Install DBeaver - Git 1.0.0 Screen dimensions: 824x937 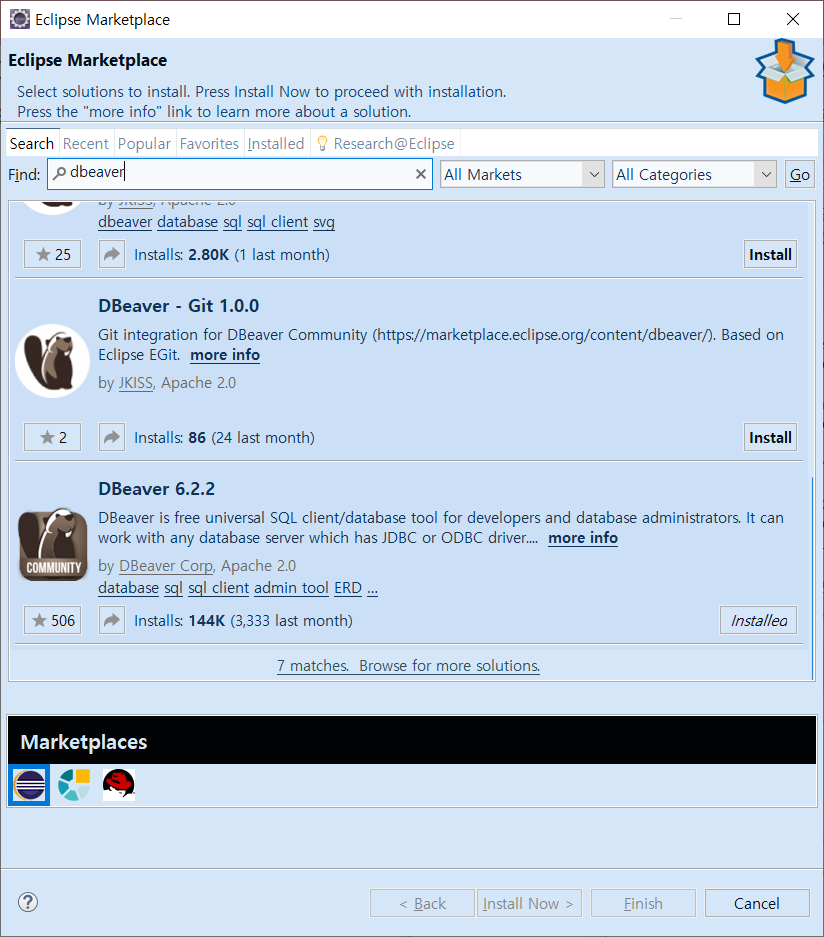[770, 437]
